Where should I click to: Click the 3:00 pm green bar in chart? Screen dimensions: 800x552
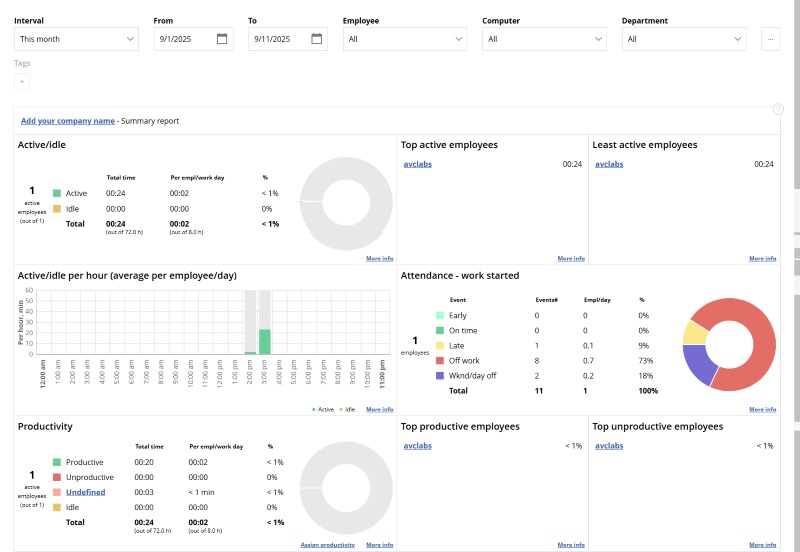pos(265,341)
